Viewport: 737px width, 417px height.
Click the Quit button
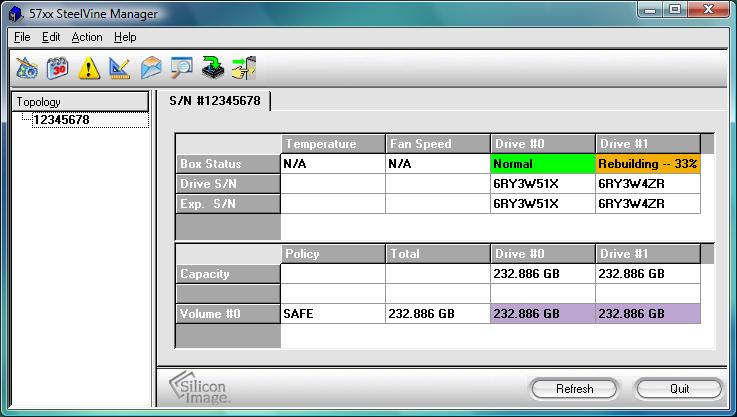coord(679,389)
